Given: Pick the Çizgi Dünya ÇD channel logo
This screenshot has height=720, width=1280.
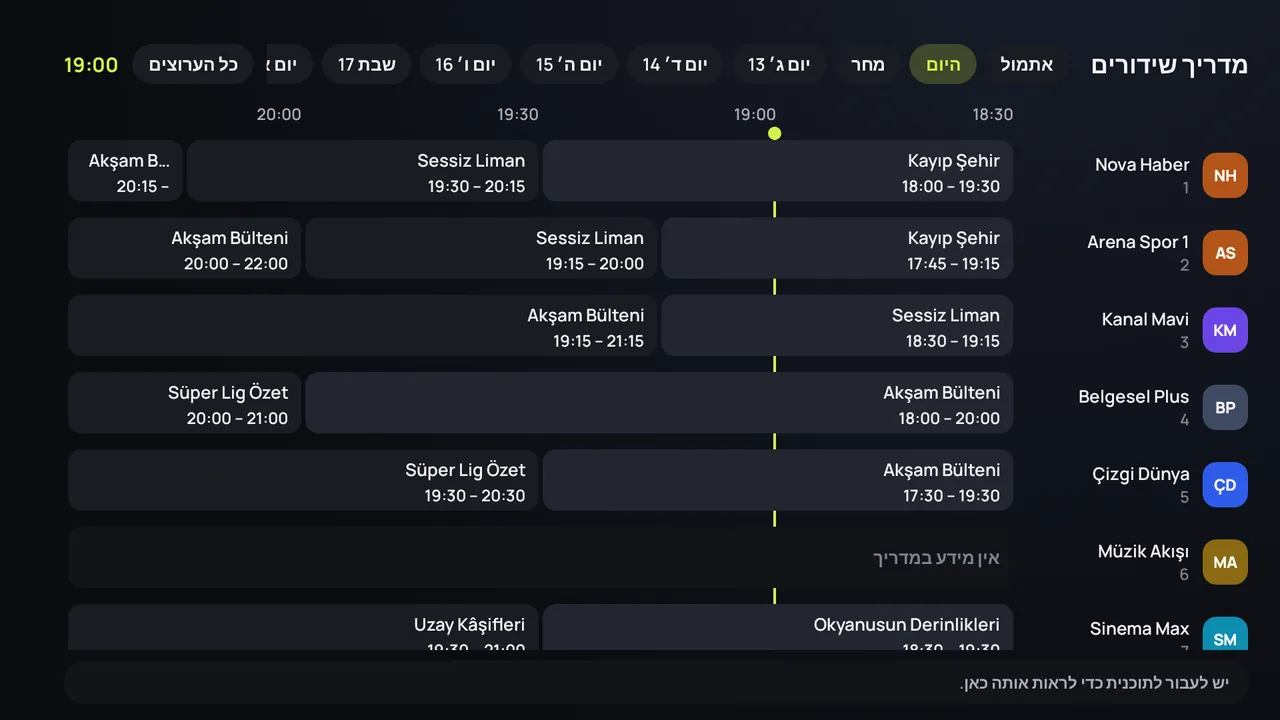Looking at the screenshot, I should coord(1225,485).
